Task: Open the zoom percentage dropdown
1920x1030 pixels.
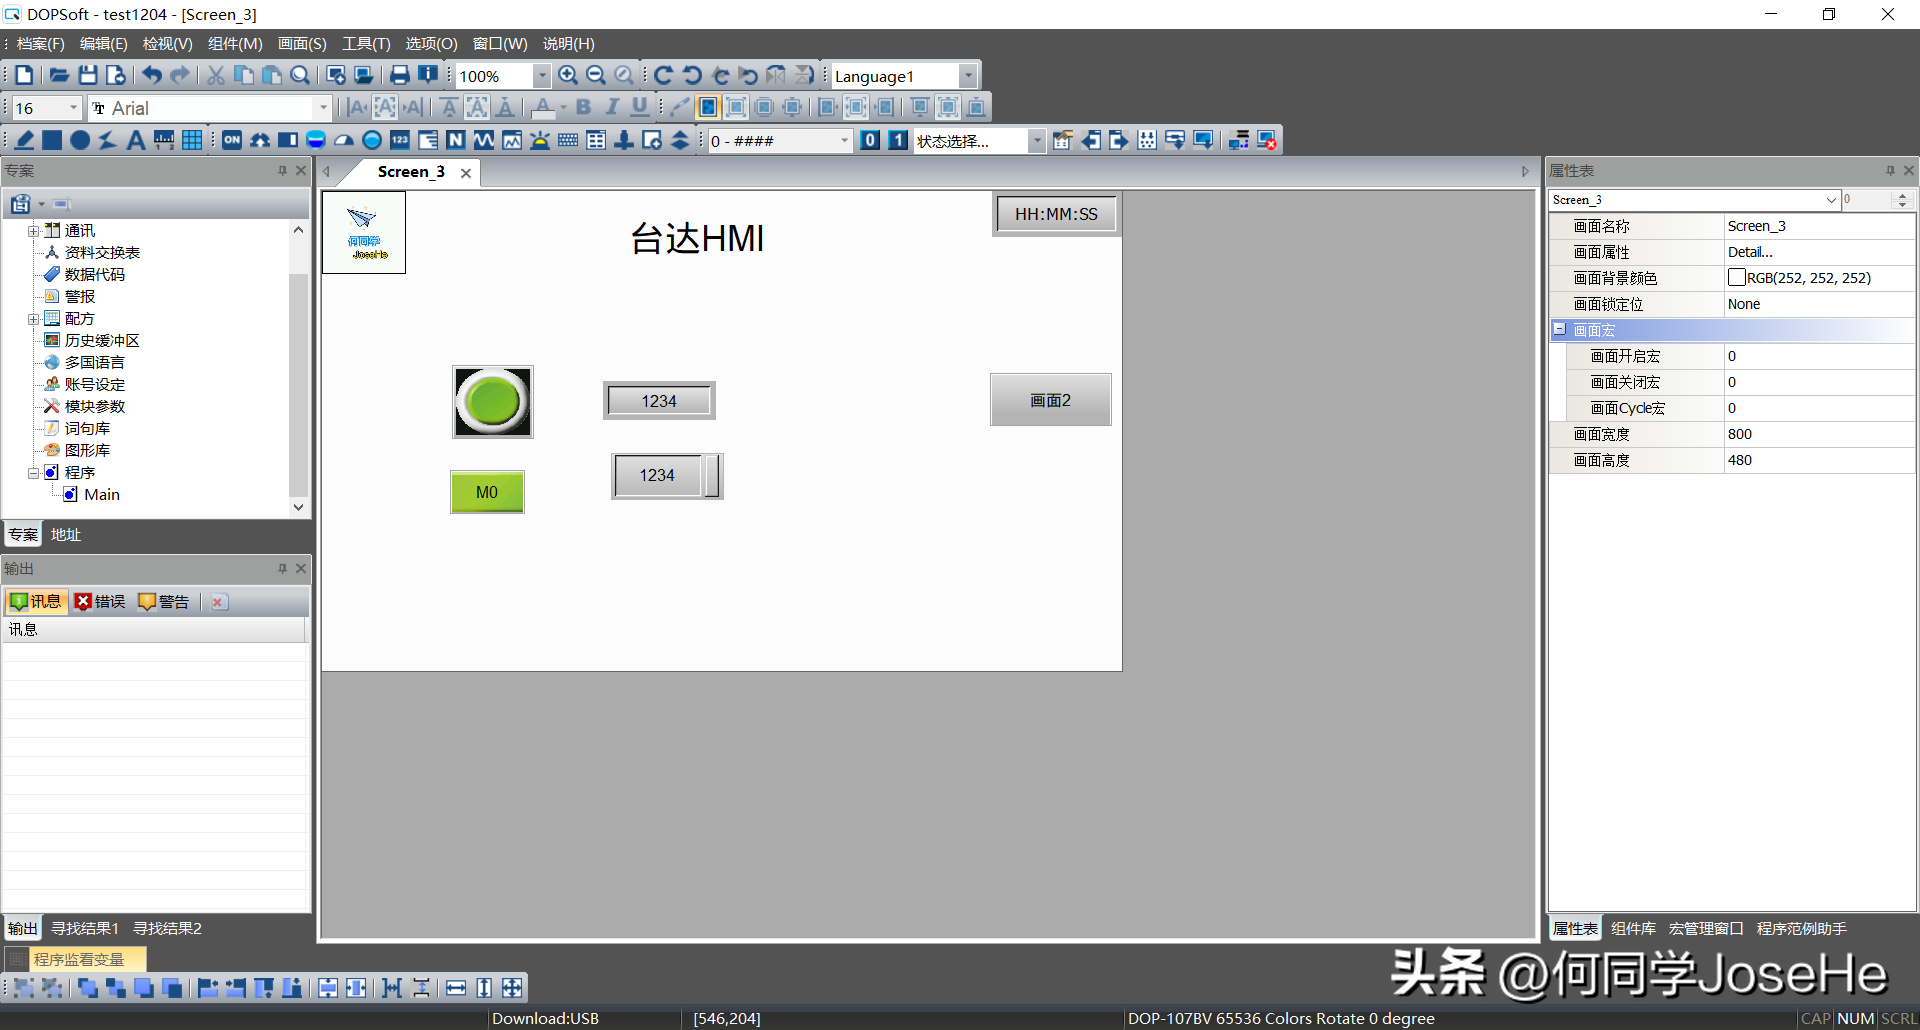Action: [x=541, y=76]
